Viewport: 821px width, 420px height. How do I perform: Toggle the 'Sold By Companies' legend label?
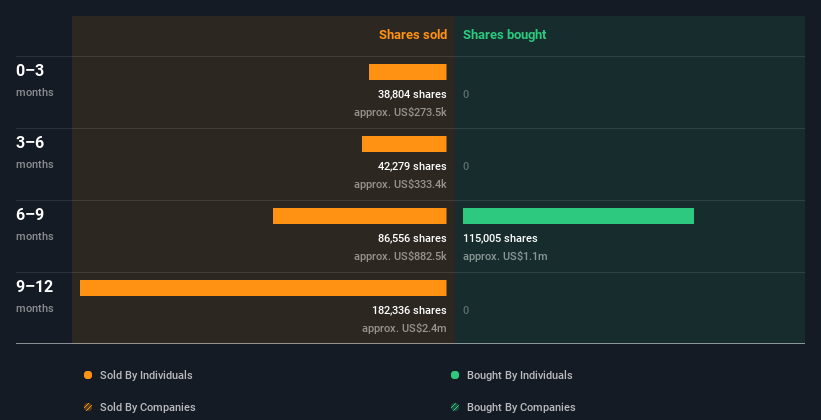pyautogui.click(x=148, y=407)
